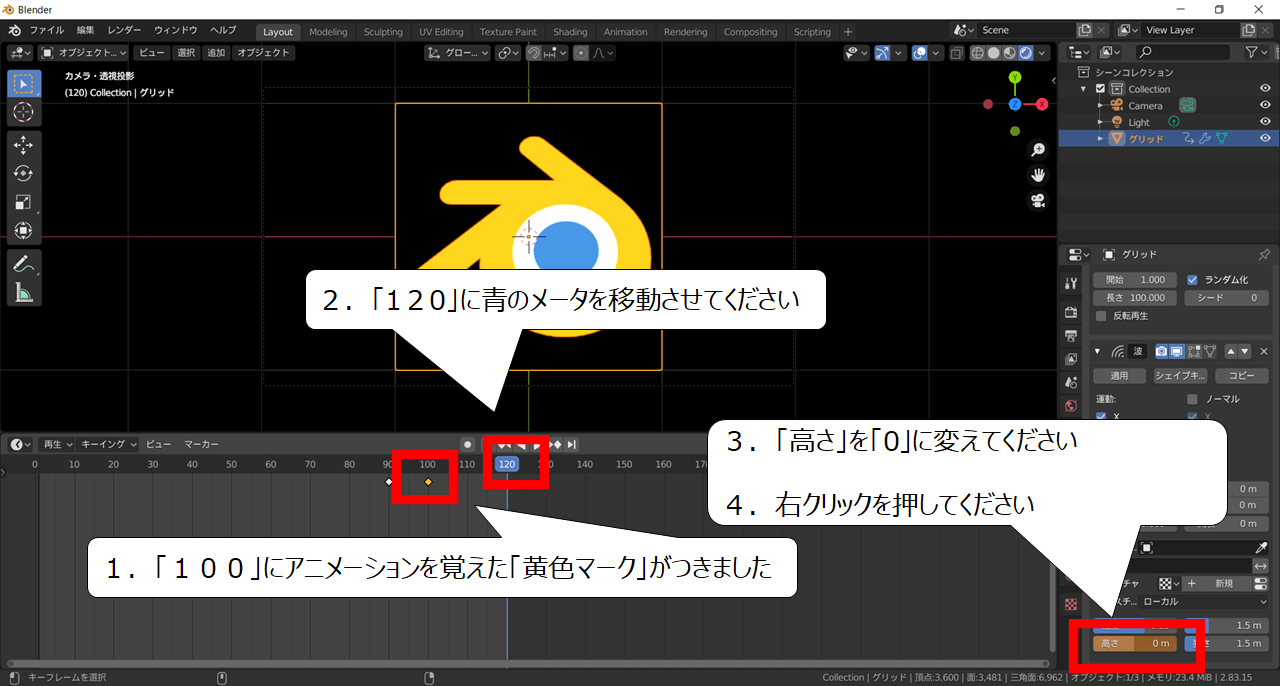This screenshot has width=1280, height=686.
Task: Remove the 波 modifier with X
Action: [x=1263, y=351]
